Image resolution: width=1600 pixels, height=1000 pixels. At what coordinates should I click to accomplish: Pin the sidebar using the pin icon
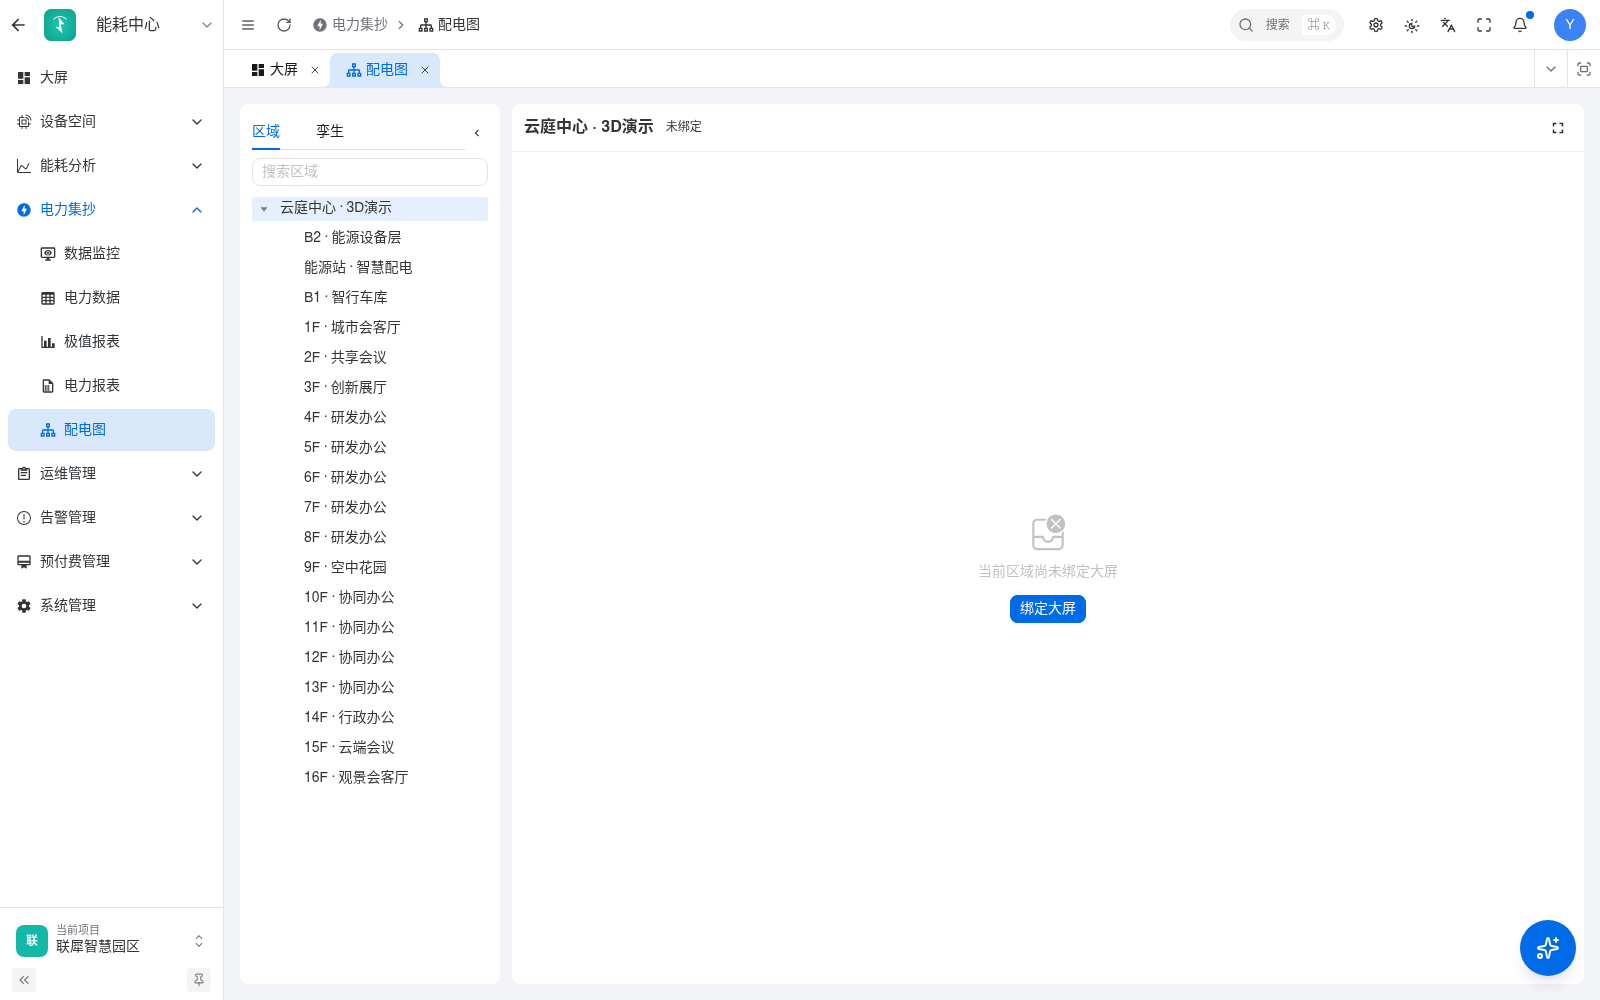click(199, 980)
